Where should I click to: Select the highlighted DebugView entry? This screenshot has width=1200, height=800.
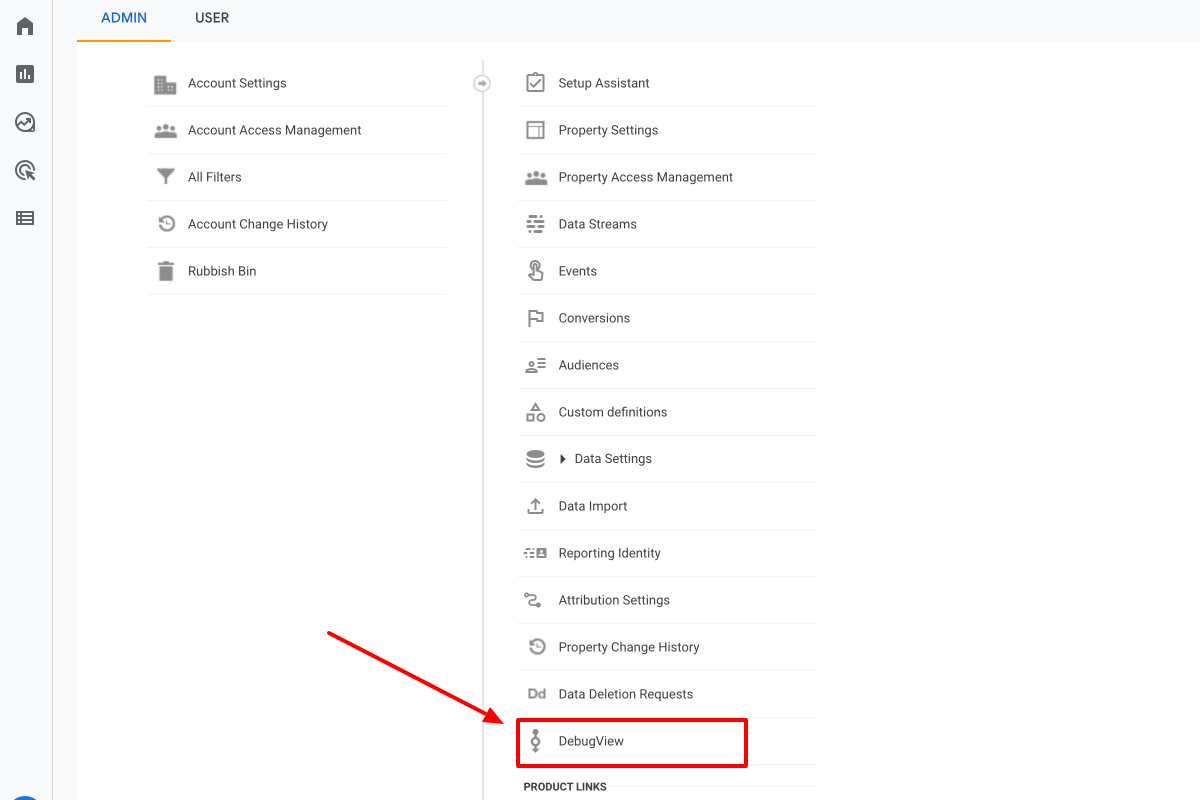pyautogui.click(x=631, y=742)
